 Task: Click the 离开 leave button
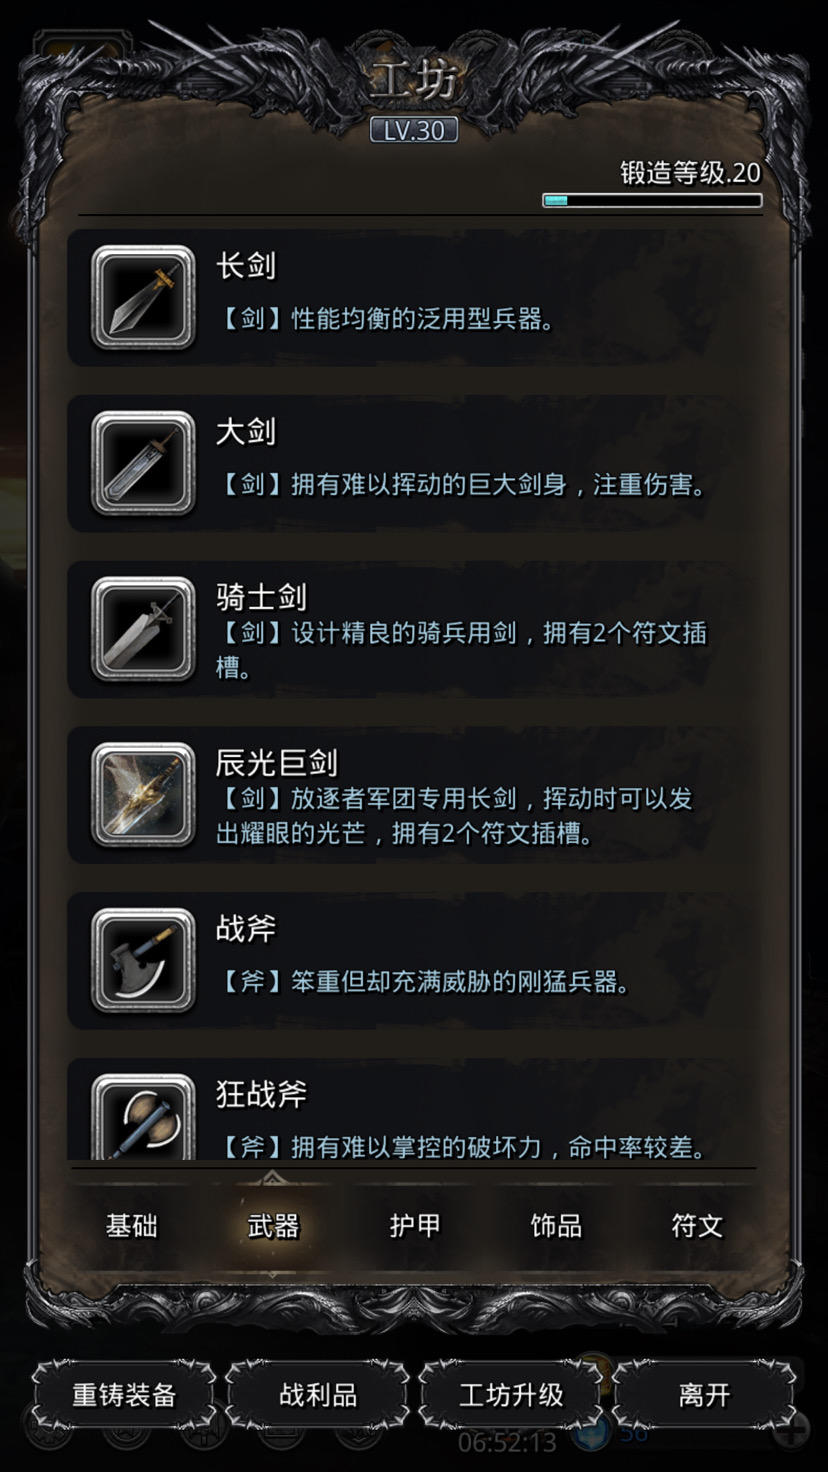704,1395
